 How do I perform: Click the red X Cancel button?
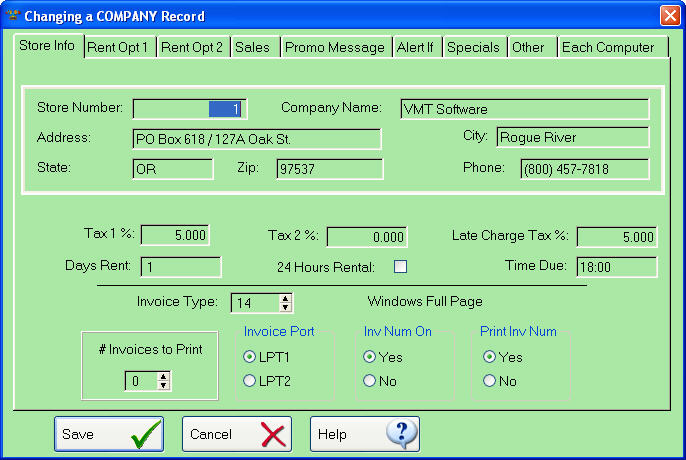tap(236, 434)
